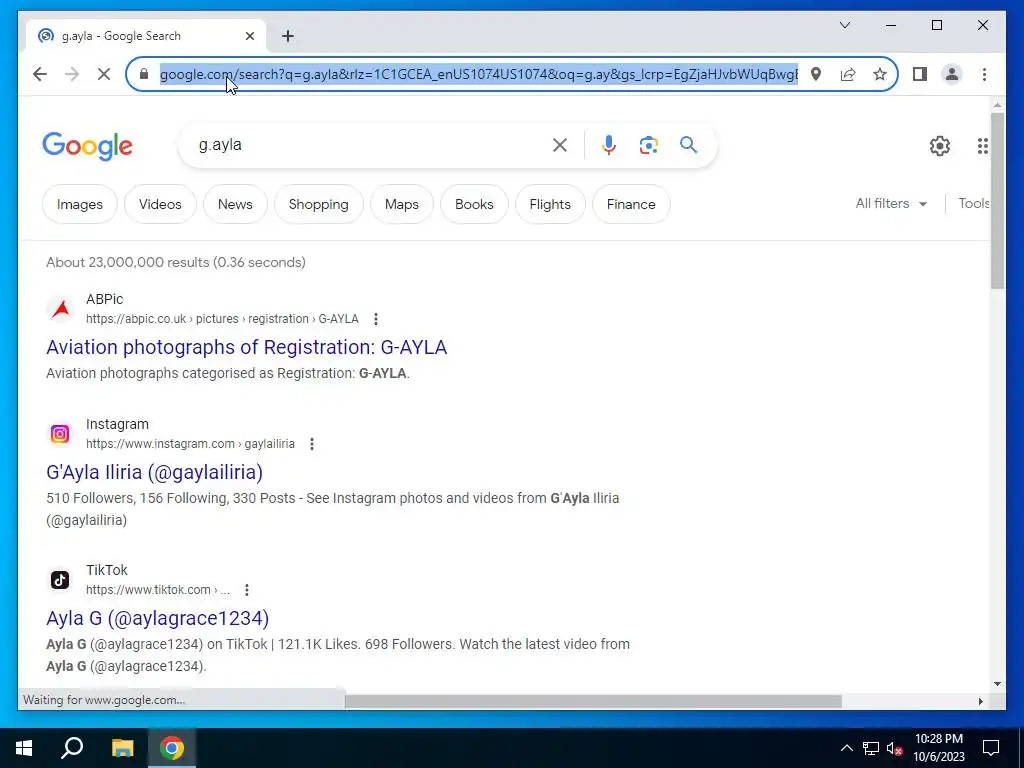1024x768 pixels.
Task: Click the vertical scrollbar thumb
Action: pyautogui.click(x=997, y=200)
